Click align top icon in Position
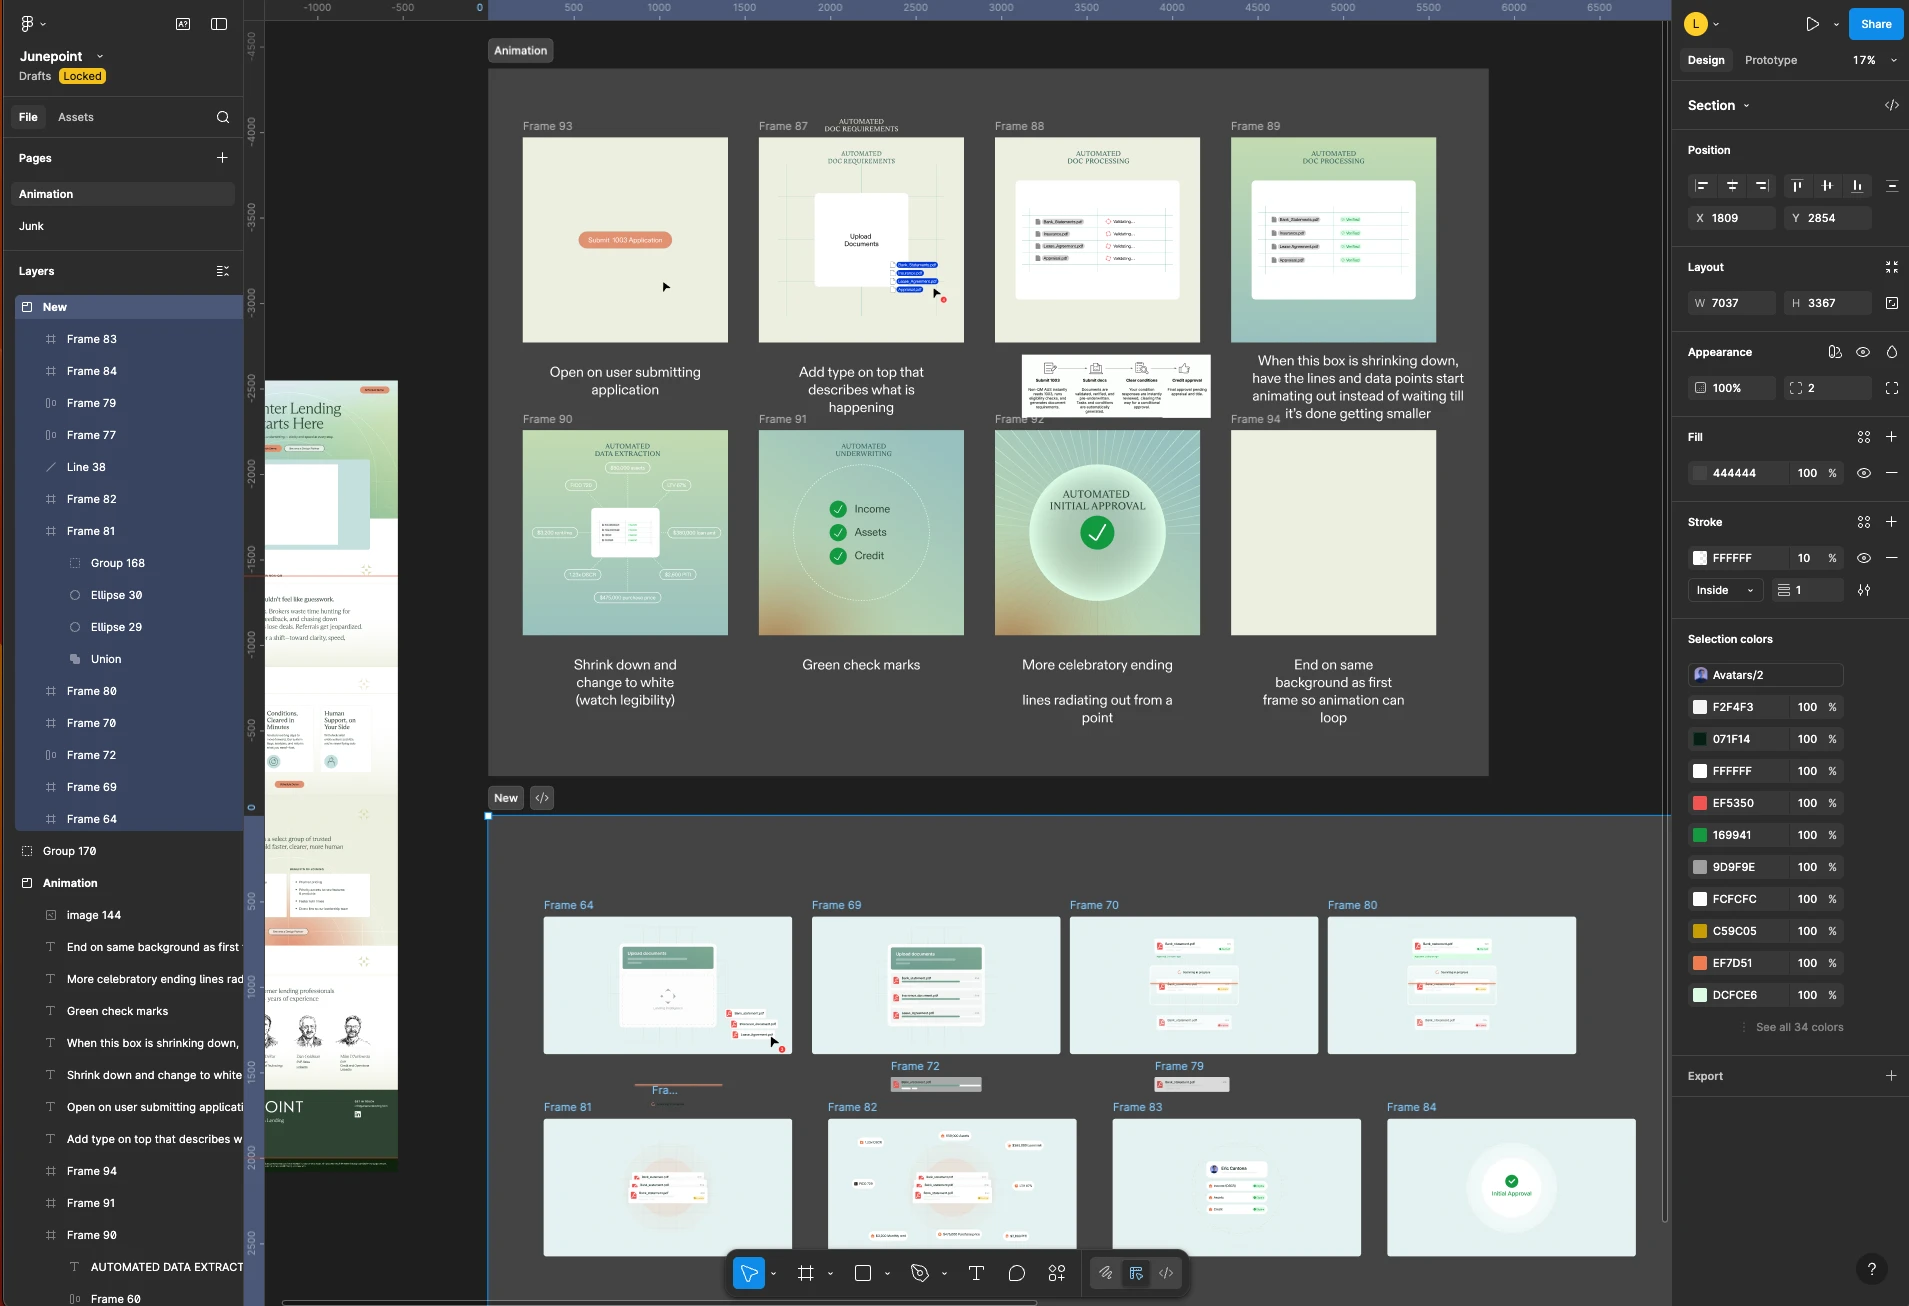 click(1797, 186)
